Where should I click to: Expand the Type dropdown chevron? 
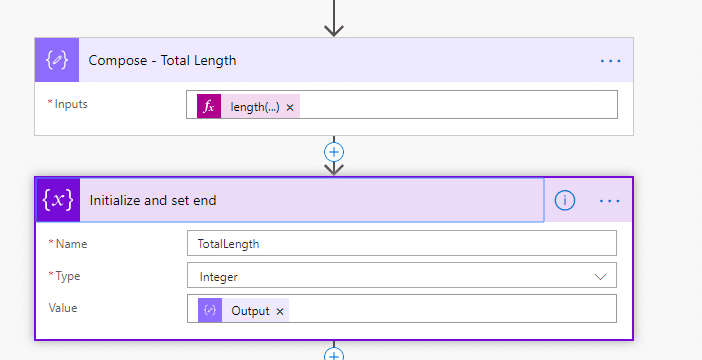600,277
